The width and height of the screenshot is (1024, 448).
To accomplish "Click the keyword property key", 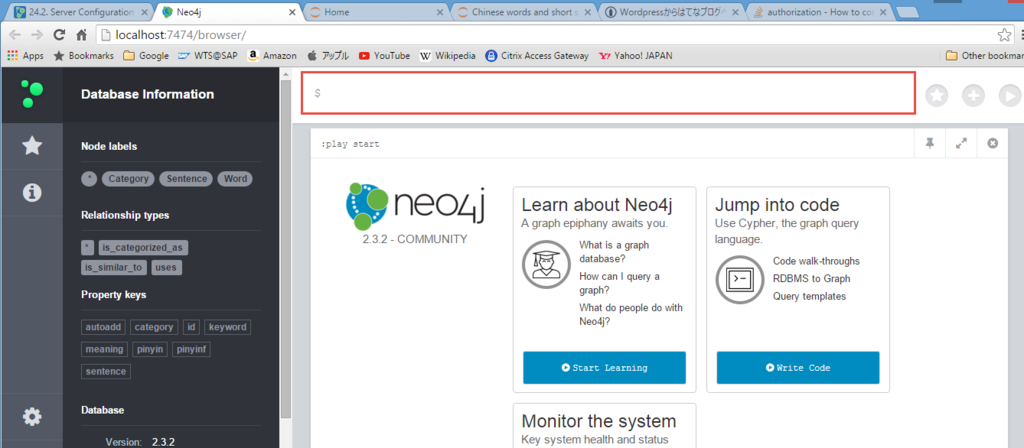I will tap(227, 327).
